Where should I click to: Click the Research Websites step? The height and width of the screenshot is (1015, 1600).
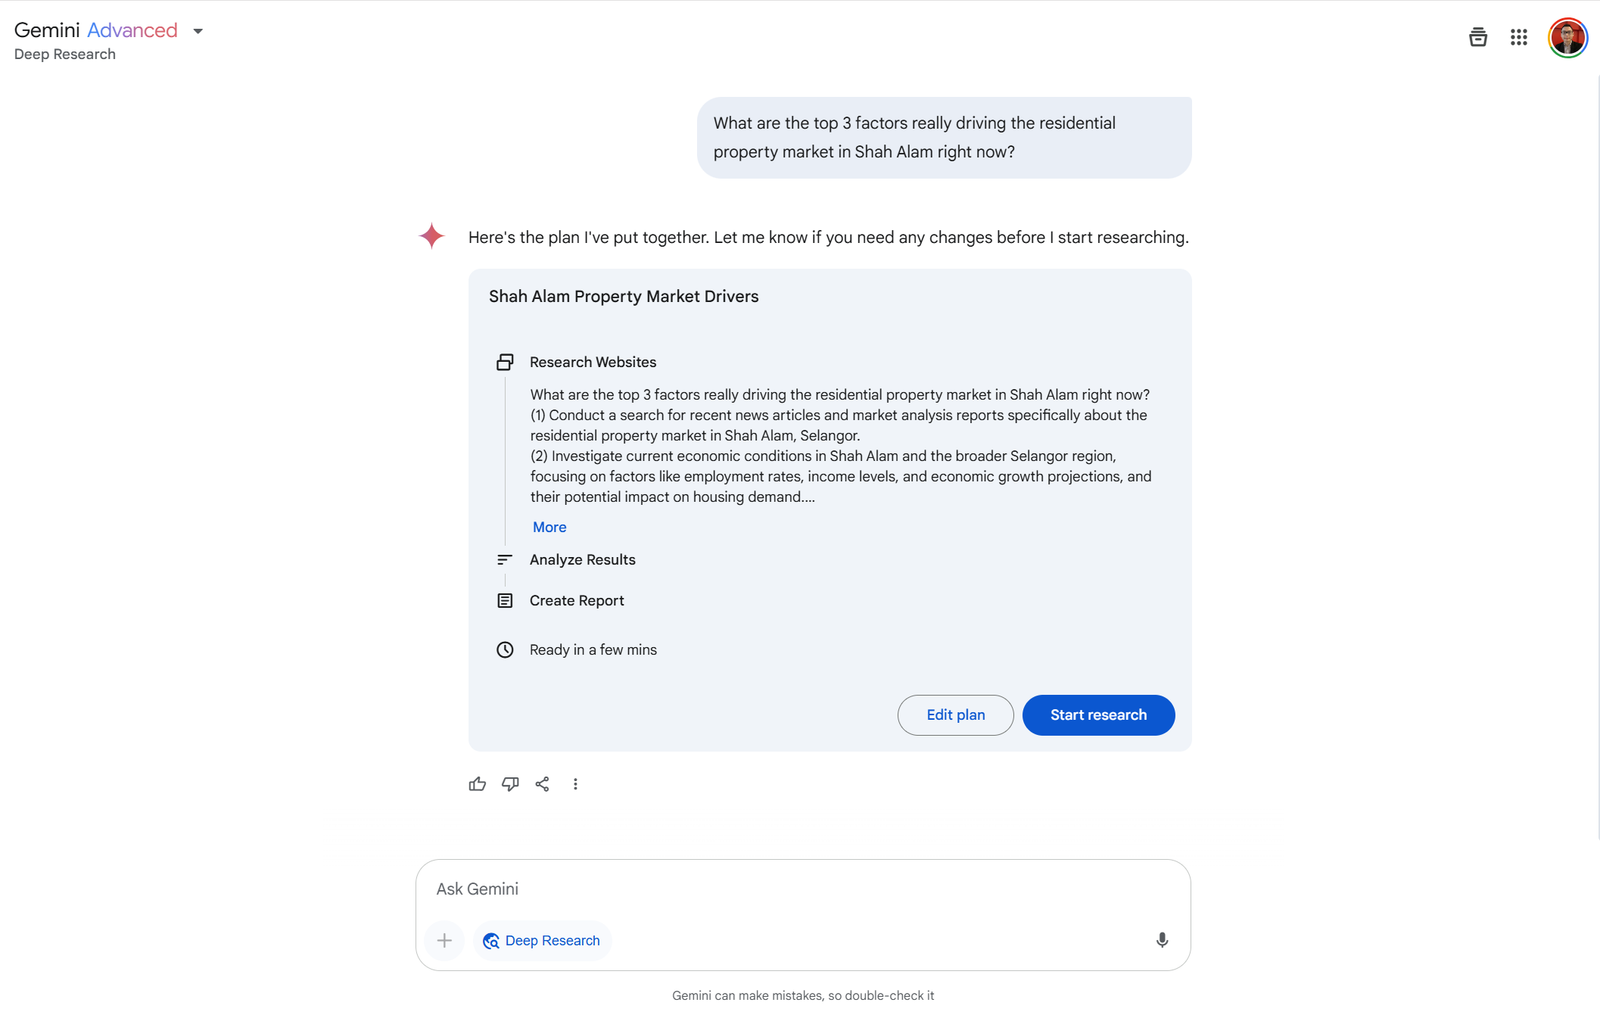tap(593, 362)
